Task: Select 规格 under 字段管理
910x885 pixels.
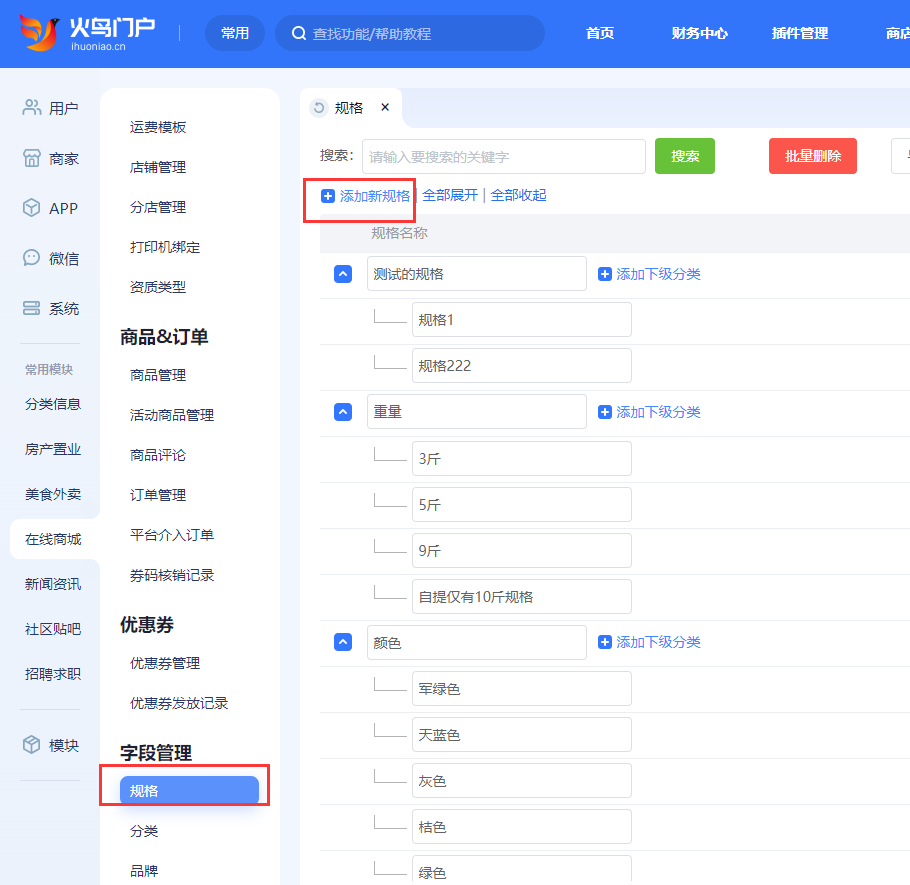Action: [189, 790]
